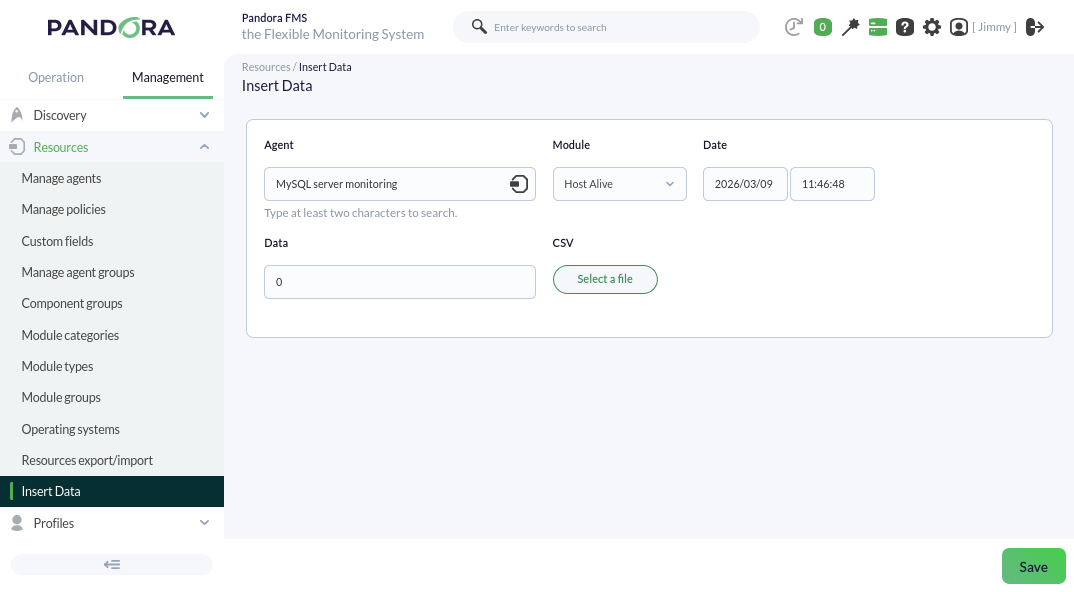Screen dimensions: 1074x592
Task: Open the autorefresh clock icon
Action: coord(793,27)
